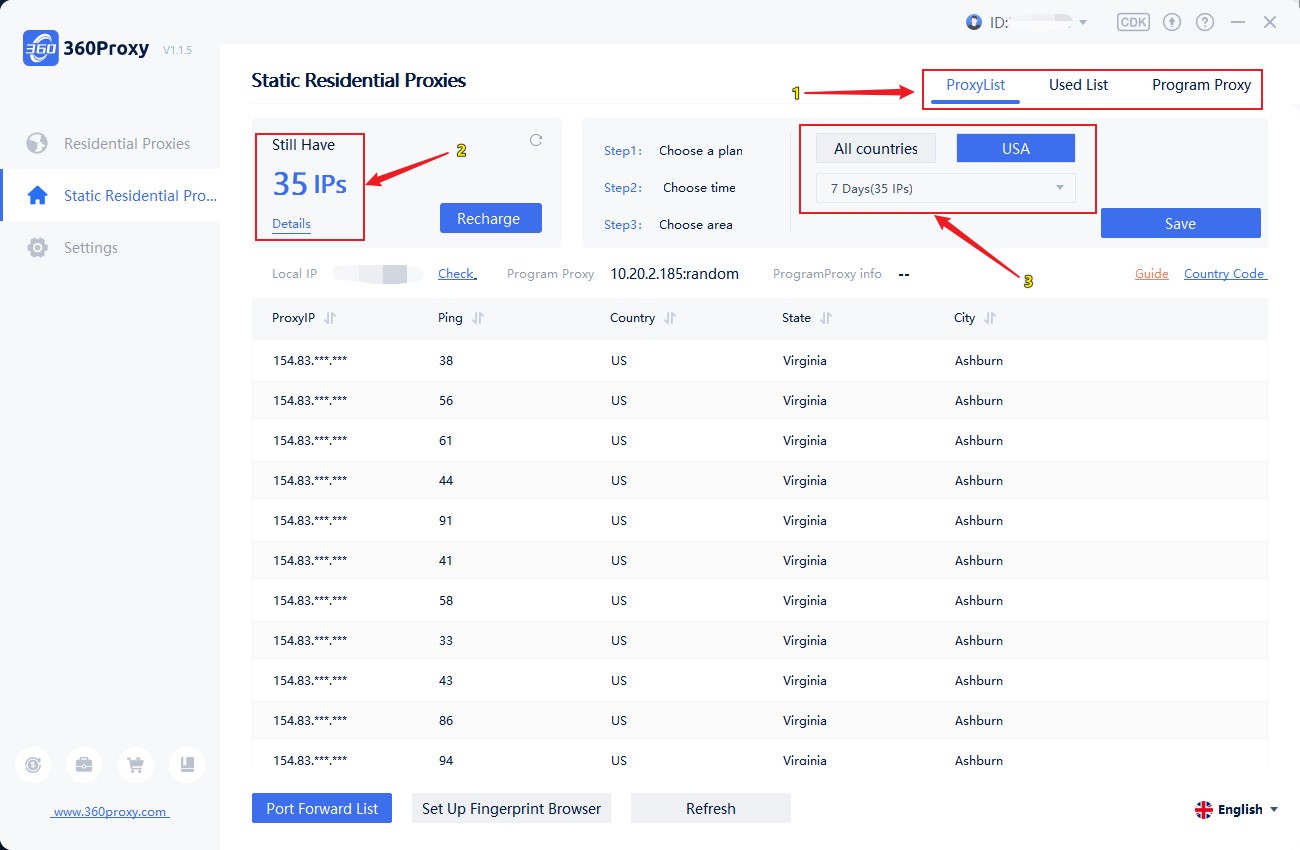Open the Guide link
Screen dimensions: 1300x850
1152,274
